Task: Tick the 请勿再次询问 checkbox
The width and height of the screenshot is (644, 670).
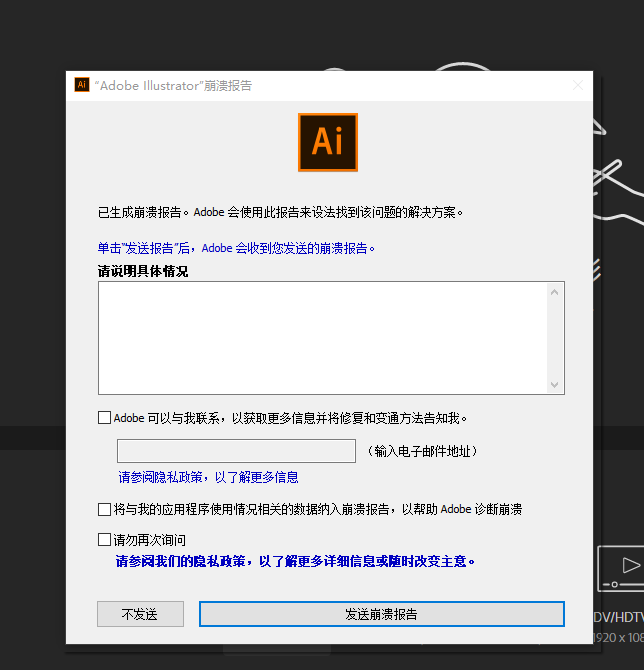Action: (104, 540)
